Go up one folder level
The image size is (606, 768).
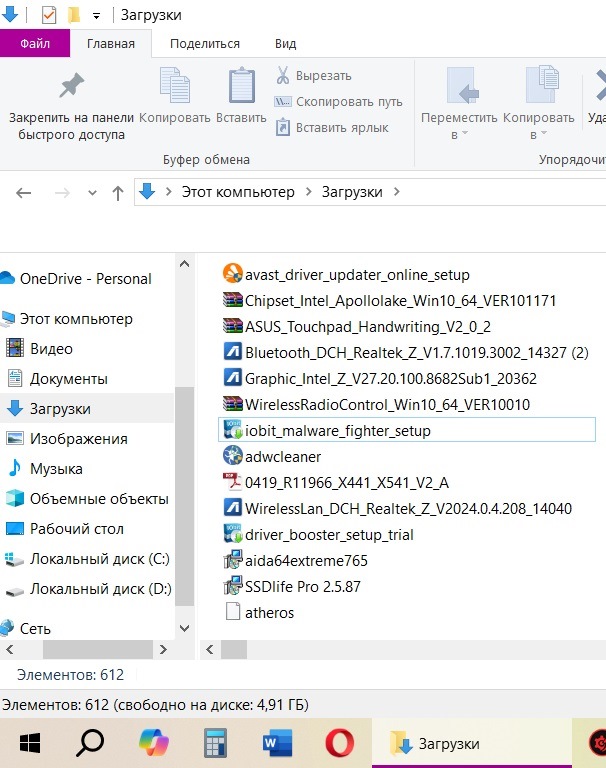click(118, 193)
